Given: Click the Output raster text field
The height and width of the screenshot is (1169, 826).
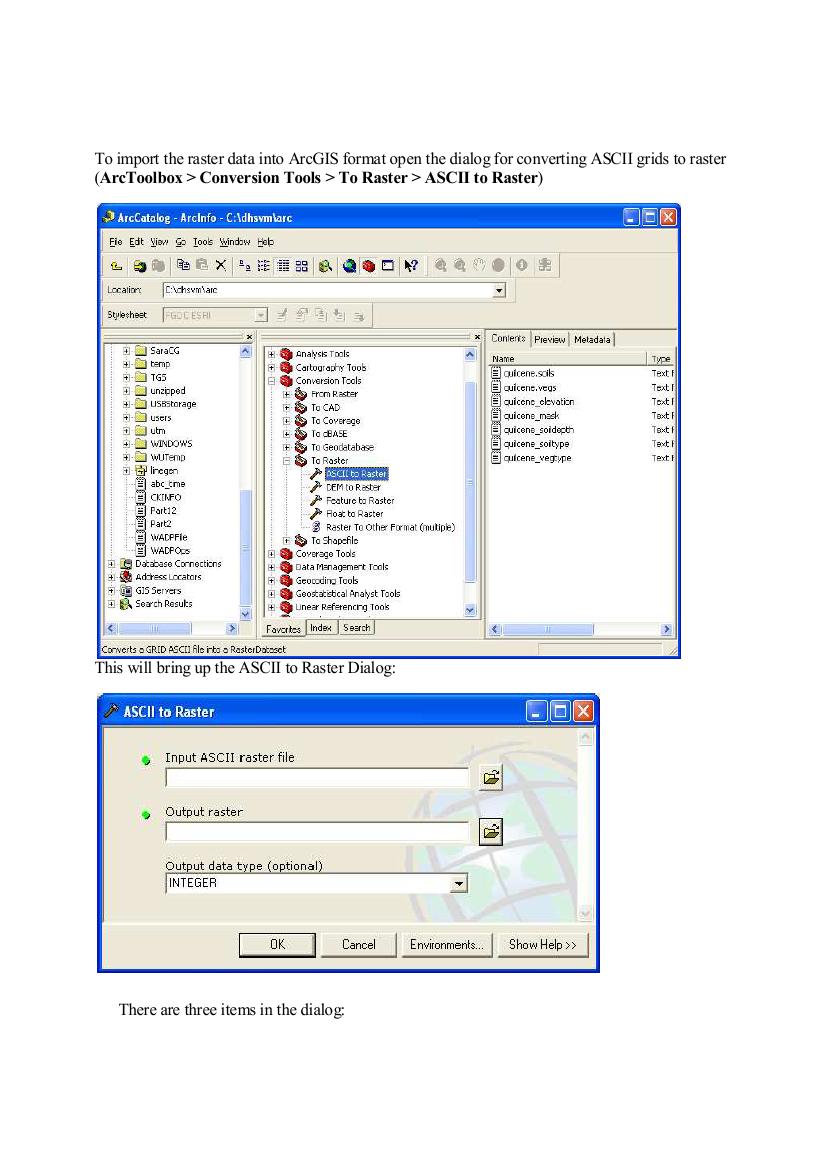Looking at the screenshot, I should coord(318,832).
